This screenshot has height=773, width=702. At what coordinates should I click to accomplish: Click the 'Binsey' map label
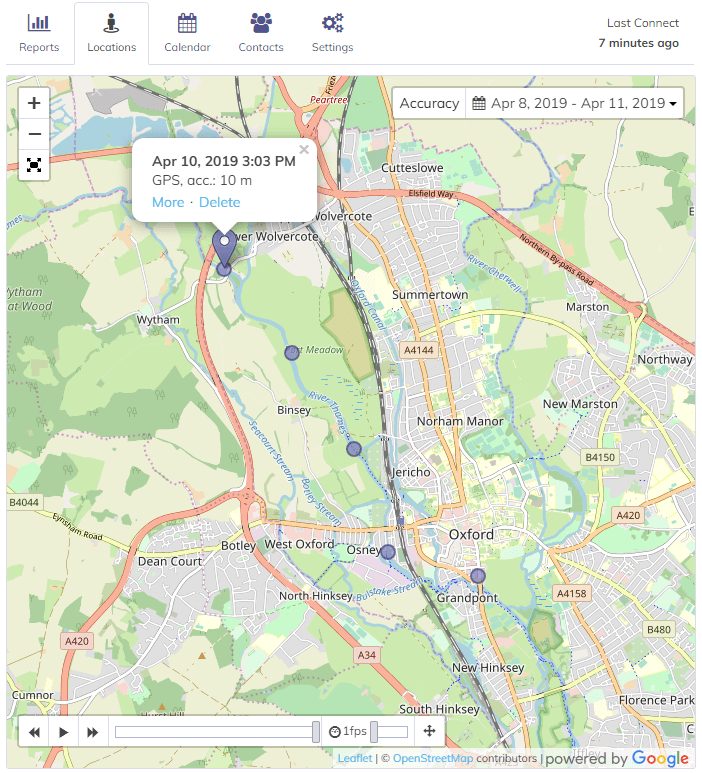[294, 410]
